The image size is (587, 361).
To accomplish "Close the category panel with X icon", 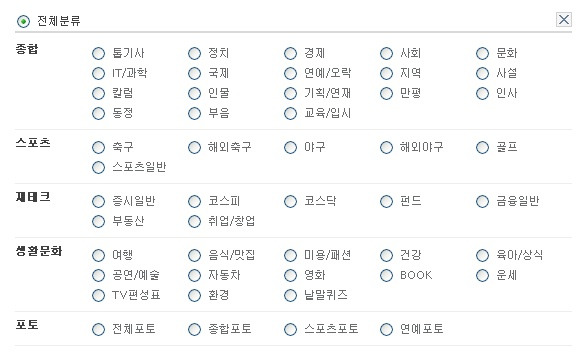I will (564, 19).
